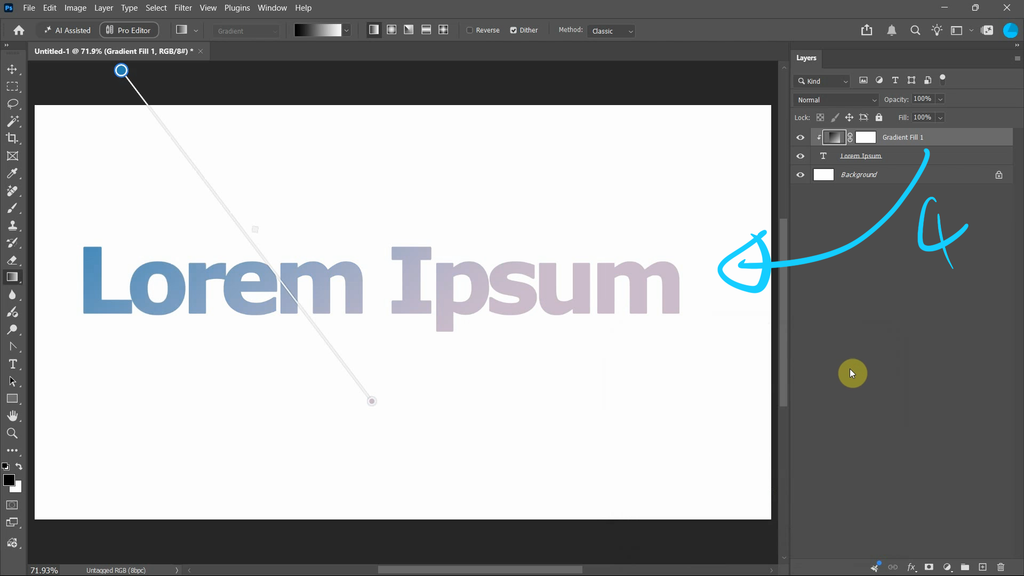Open the Normal blend mode dropdown

[836, 100]
